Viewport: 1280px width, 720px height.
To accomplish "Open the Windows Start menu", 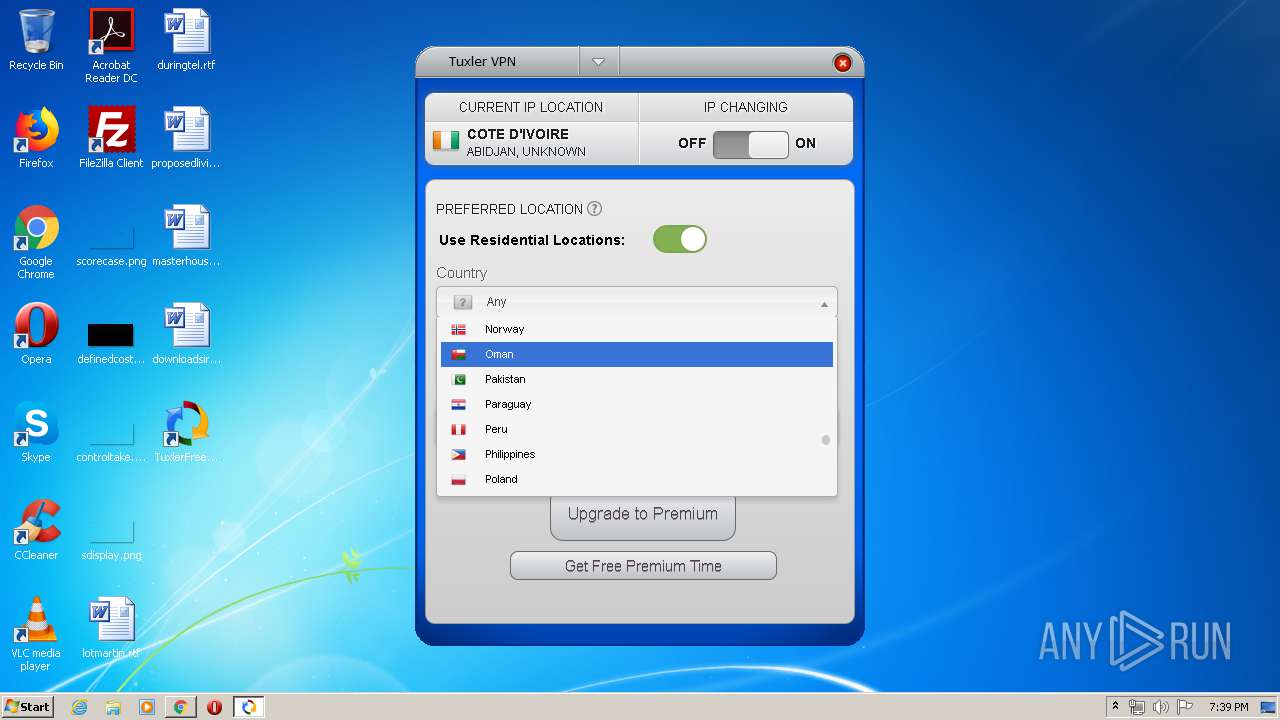I will click(x=27, y=707).
